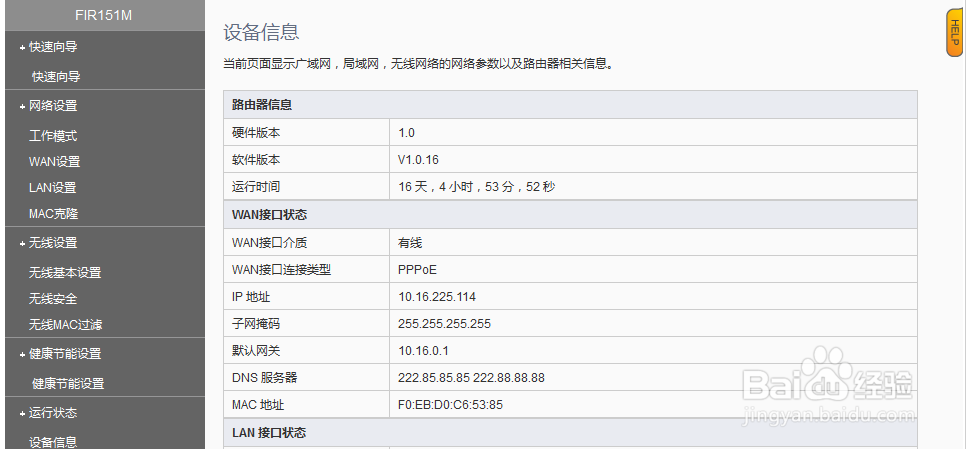Open the indented 健康节能设置 sub-item link
This screenshot has height=449, width=967.
click(68, 384)
